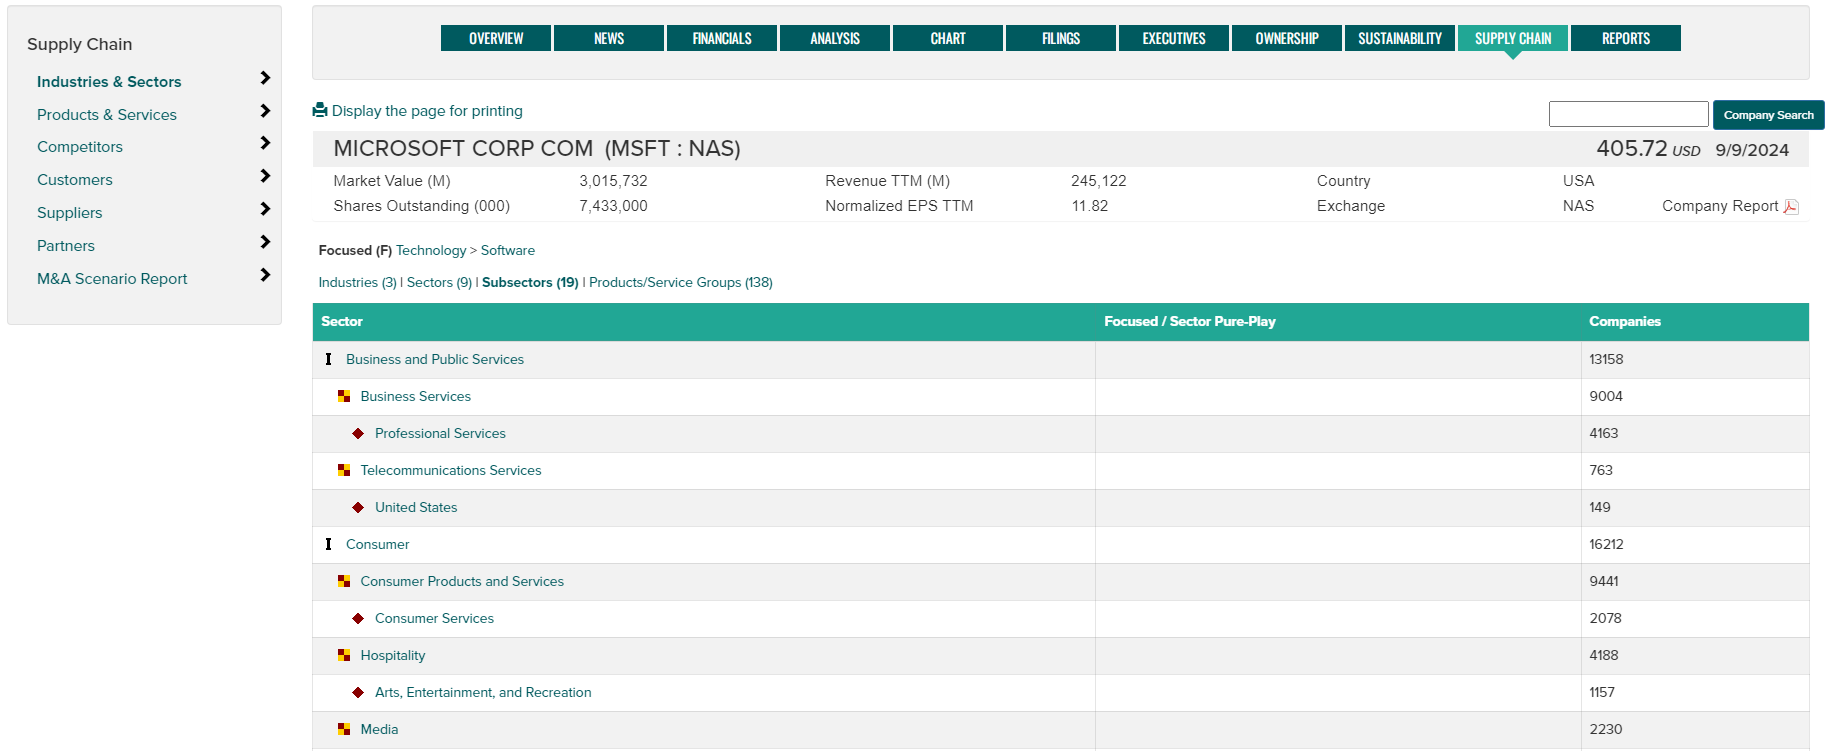
Task: Switch to the Chart tab
Action: pyautogui.click(x=948, y=38)
